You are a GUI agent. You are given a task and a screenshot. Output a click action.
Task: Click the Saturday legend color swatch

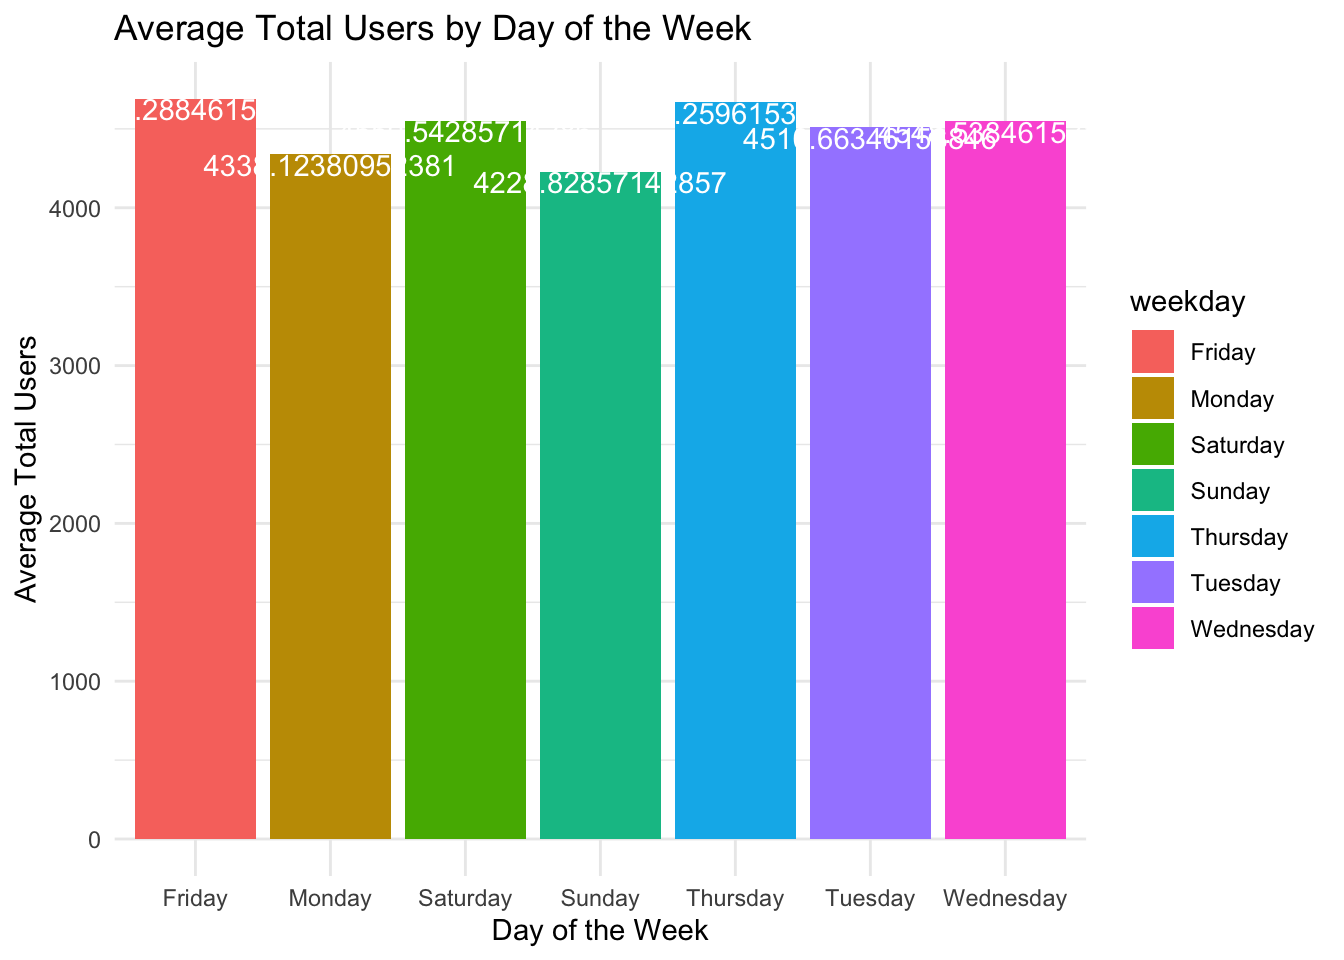tap(1152, 444)
